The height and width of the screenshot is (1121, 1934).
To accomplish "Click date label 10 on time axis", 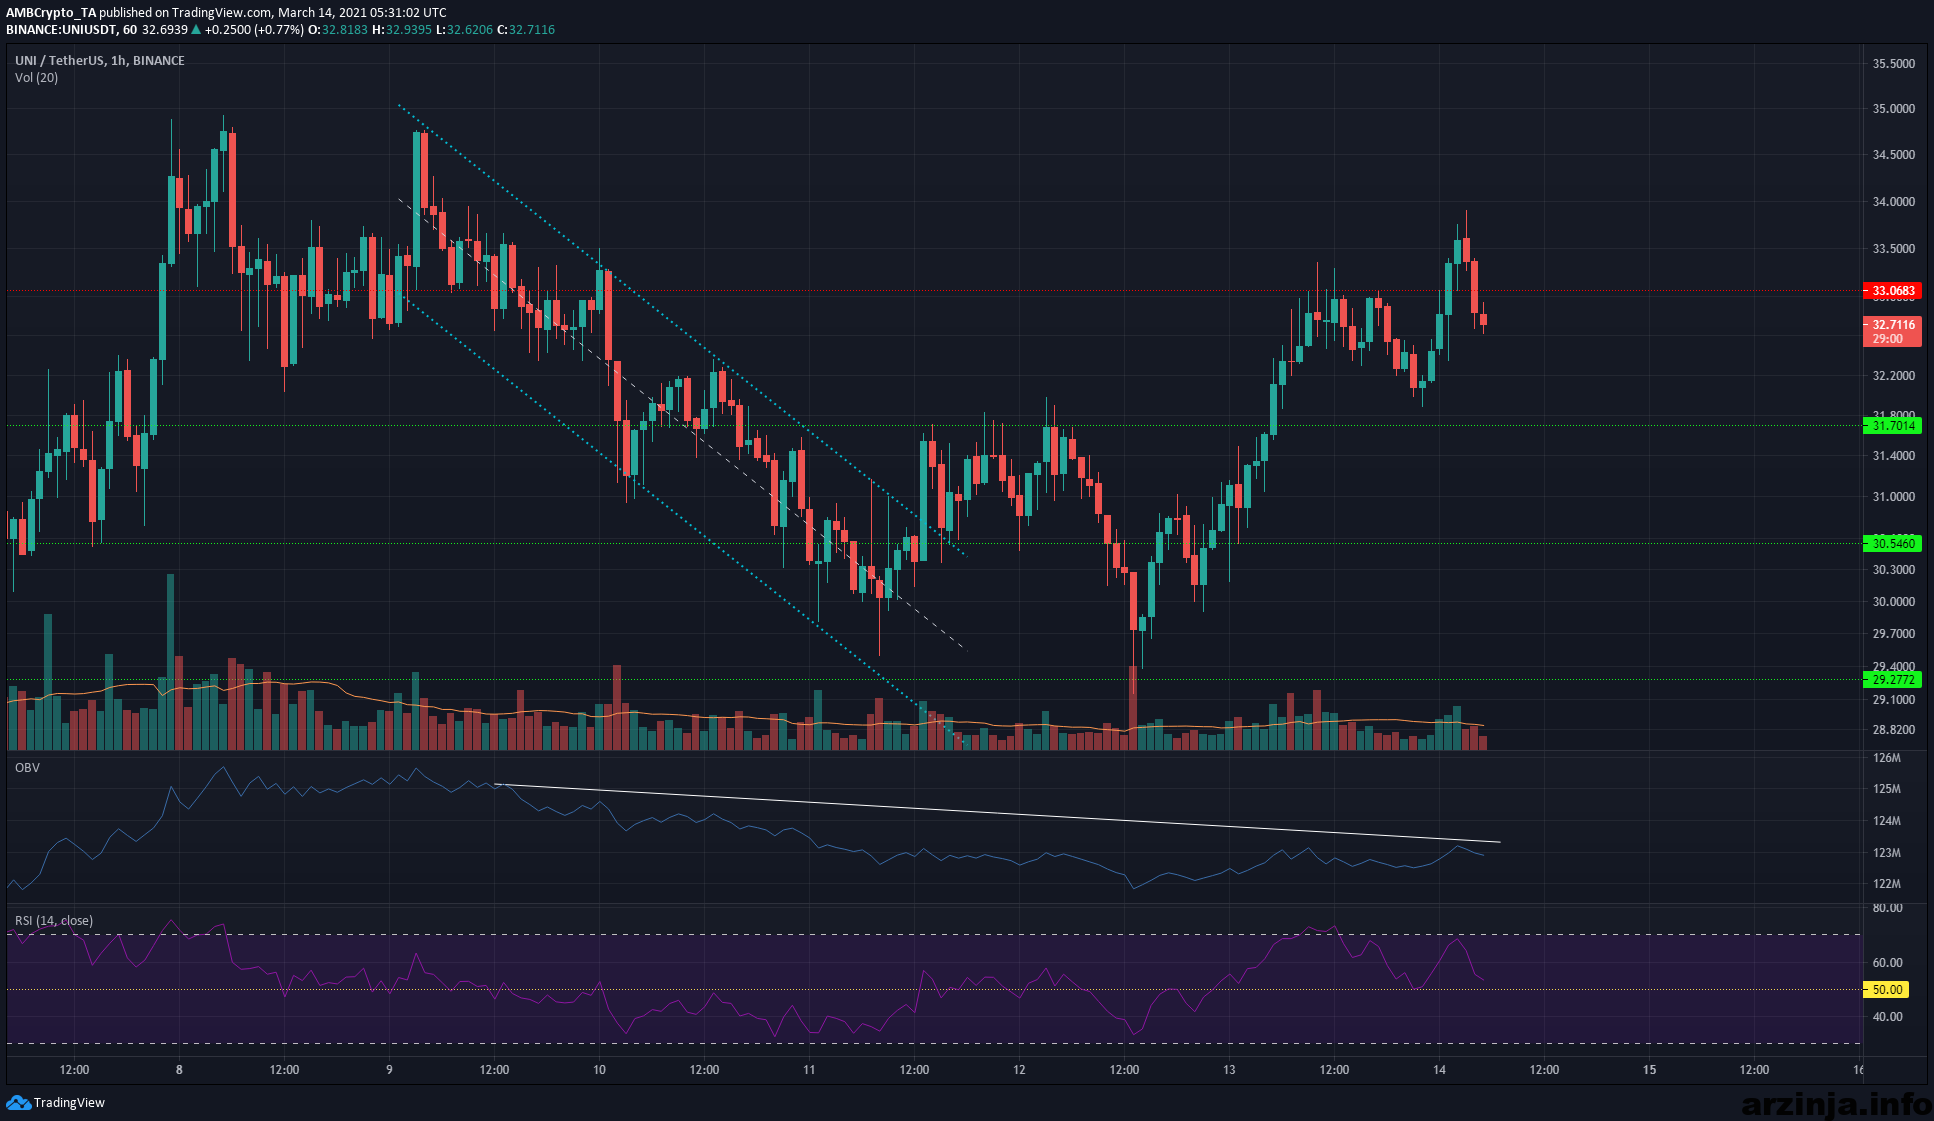I will coord(599,1069).
